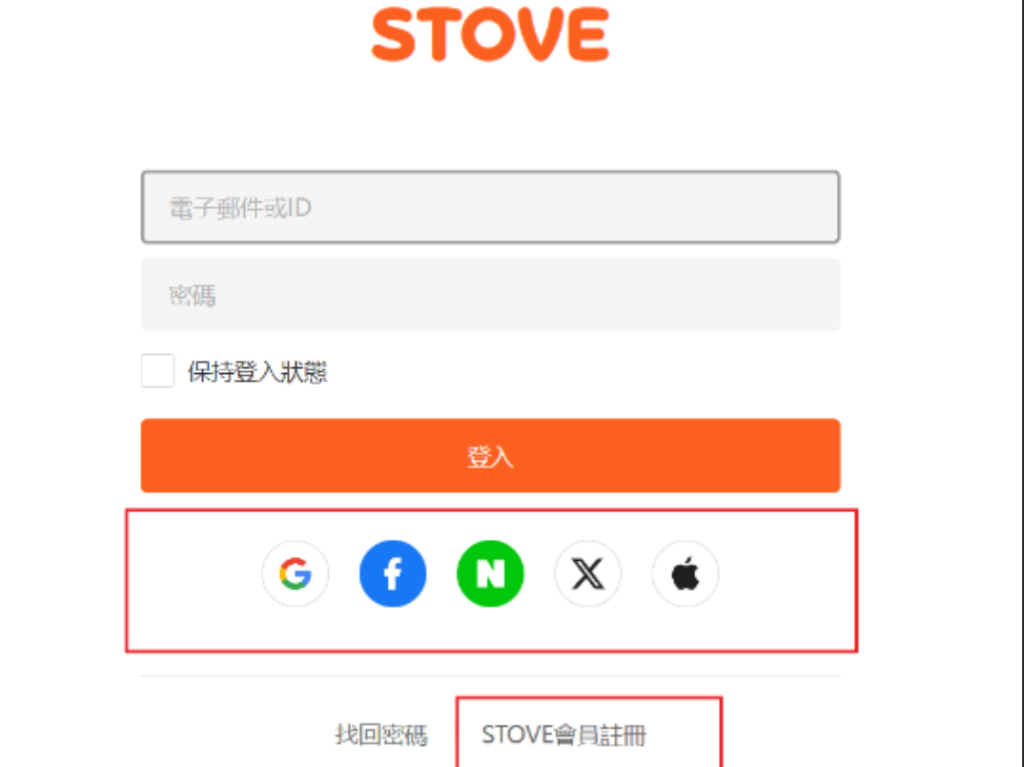Enable the 保持登入狀態 checkbox
Viewport: 1024px width, 767px height.
[157, 370]
